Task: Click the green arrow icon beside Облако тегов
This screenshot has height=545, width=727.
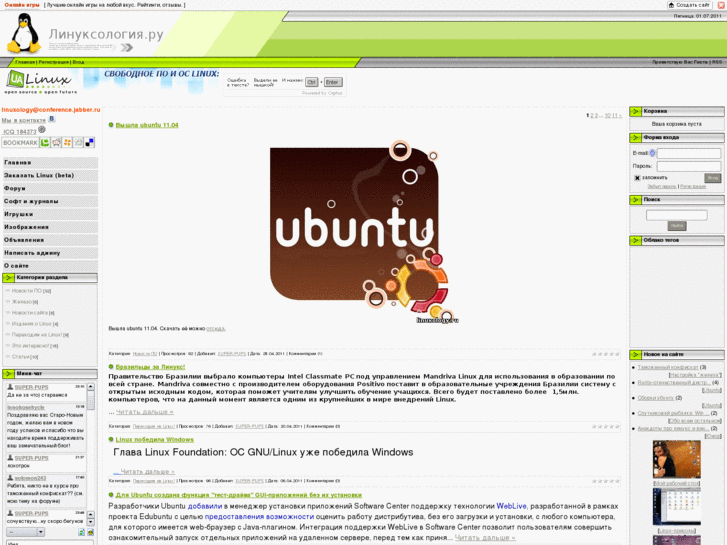Action: 635,241
